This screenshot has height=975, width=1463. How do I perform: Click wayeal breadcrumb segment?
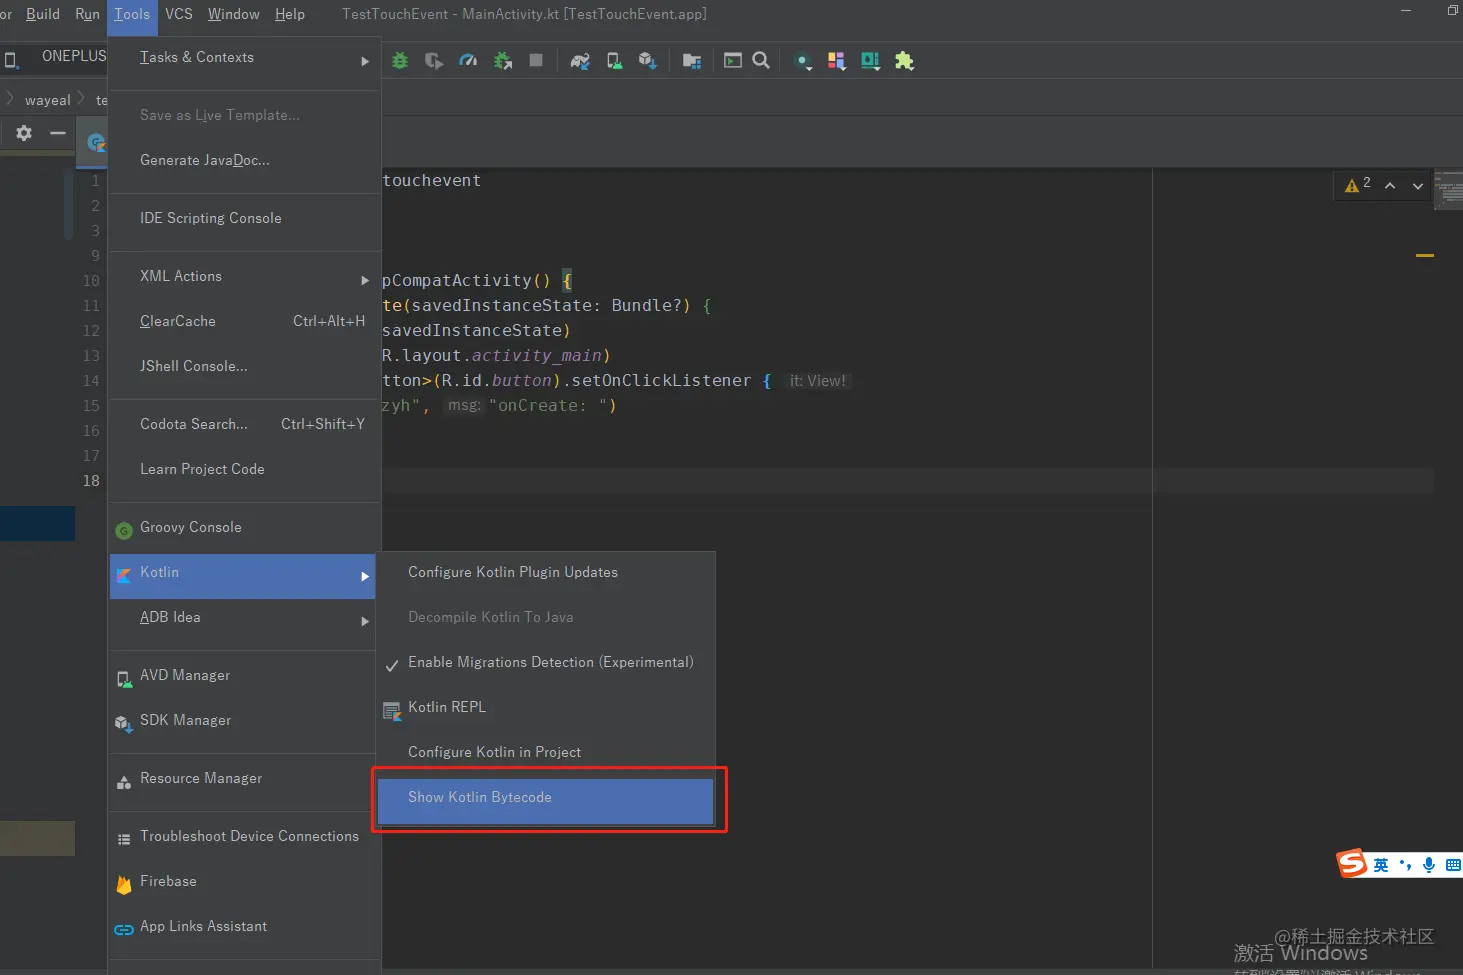[48, 100]
